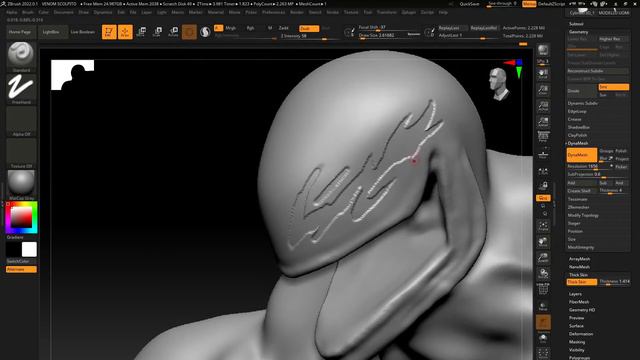640x360 pixels.
Task: Click the Frame mesh icon
Action: click(x=543, y=227)
